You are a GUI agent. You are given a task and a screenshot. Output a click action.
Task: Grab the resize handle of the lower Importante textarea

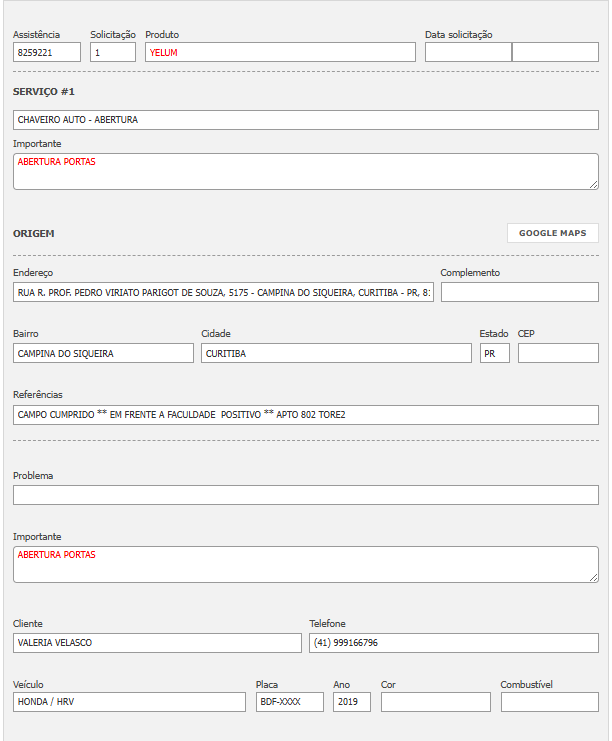(x=593, y=577)
